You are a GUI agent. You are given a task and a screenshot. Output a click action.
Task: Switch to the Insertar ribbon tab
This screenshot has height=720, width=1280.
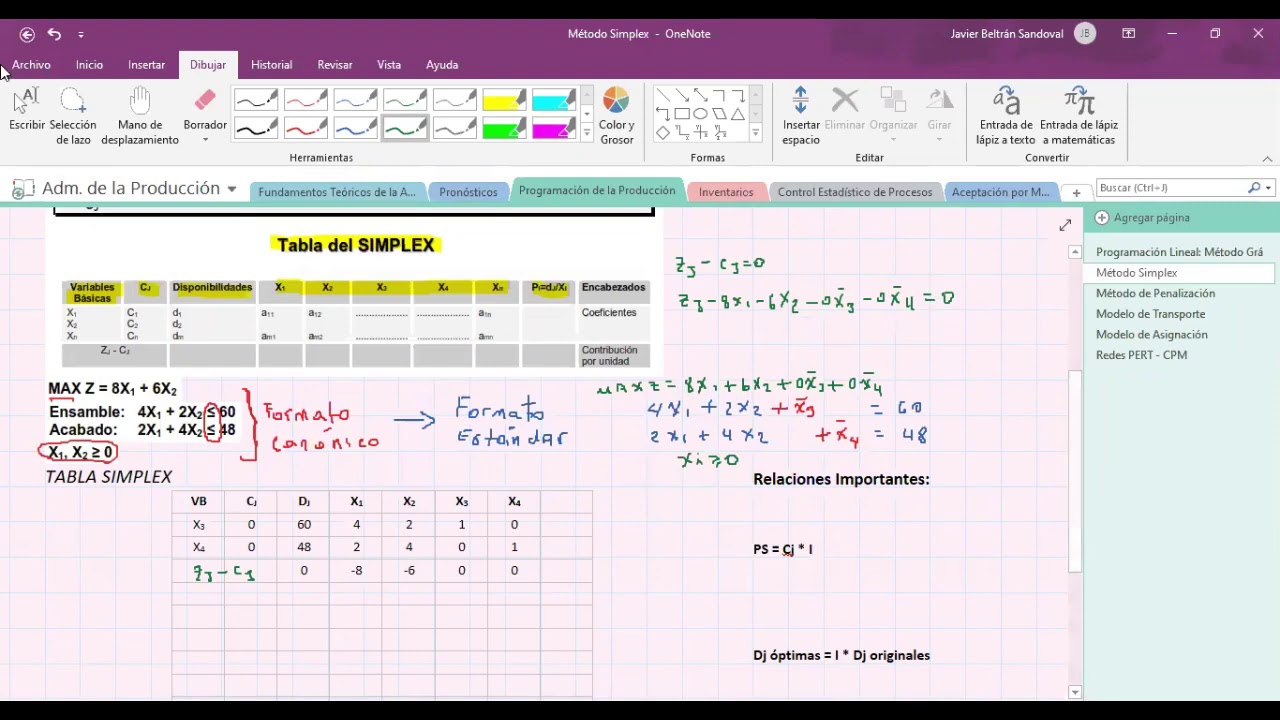point(146,65)
